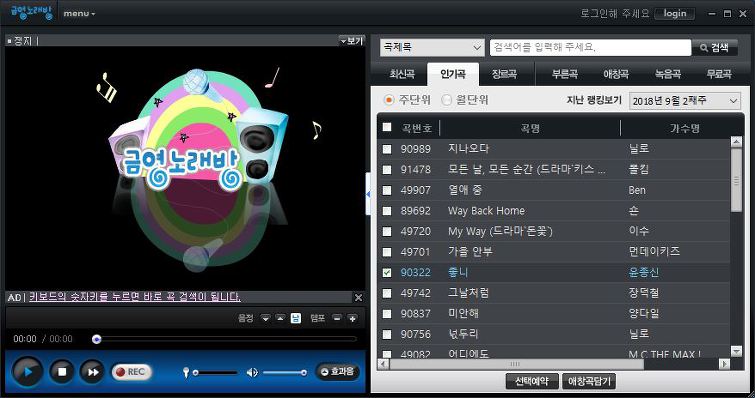Check the box for song 90756
This screenshot has width=755, height=398.
(387, 334)
